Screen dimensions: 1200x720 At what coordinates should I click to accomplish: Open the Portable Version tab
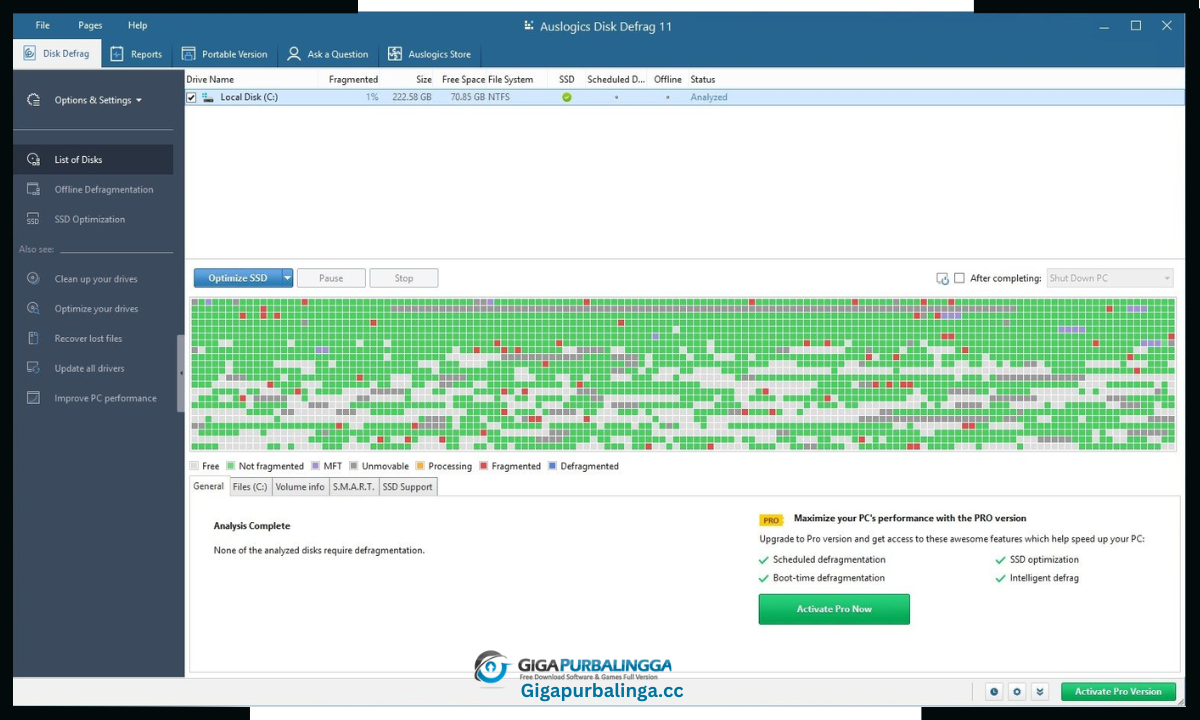(x=225, y=54)
